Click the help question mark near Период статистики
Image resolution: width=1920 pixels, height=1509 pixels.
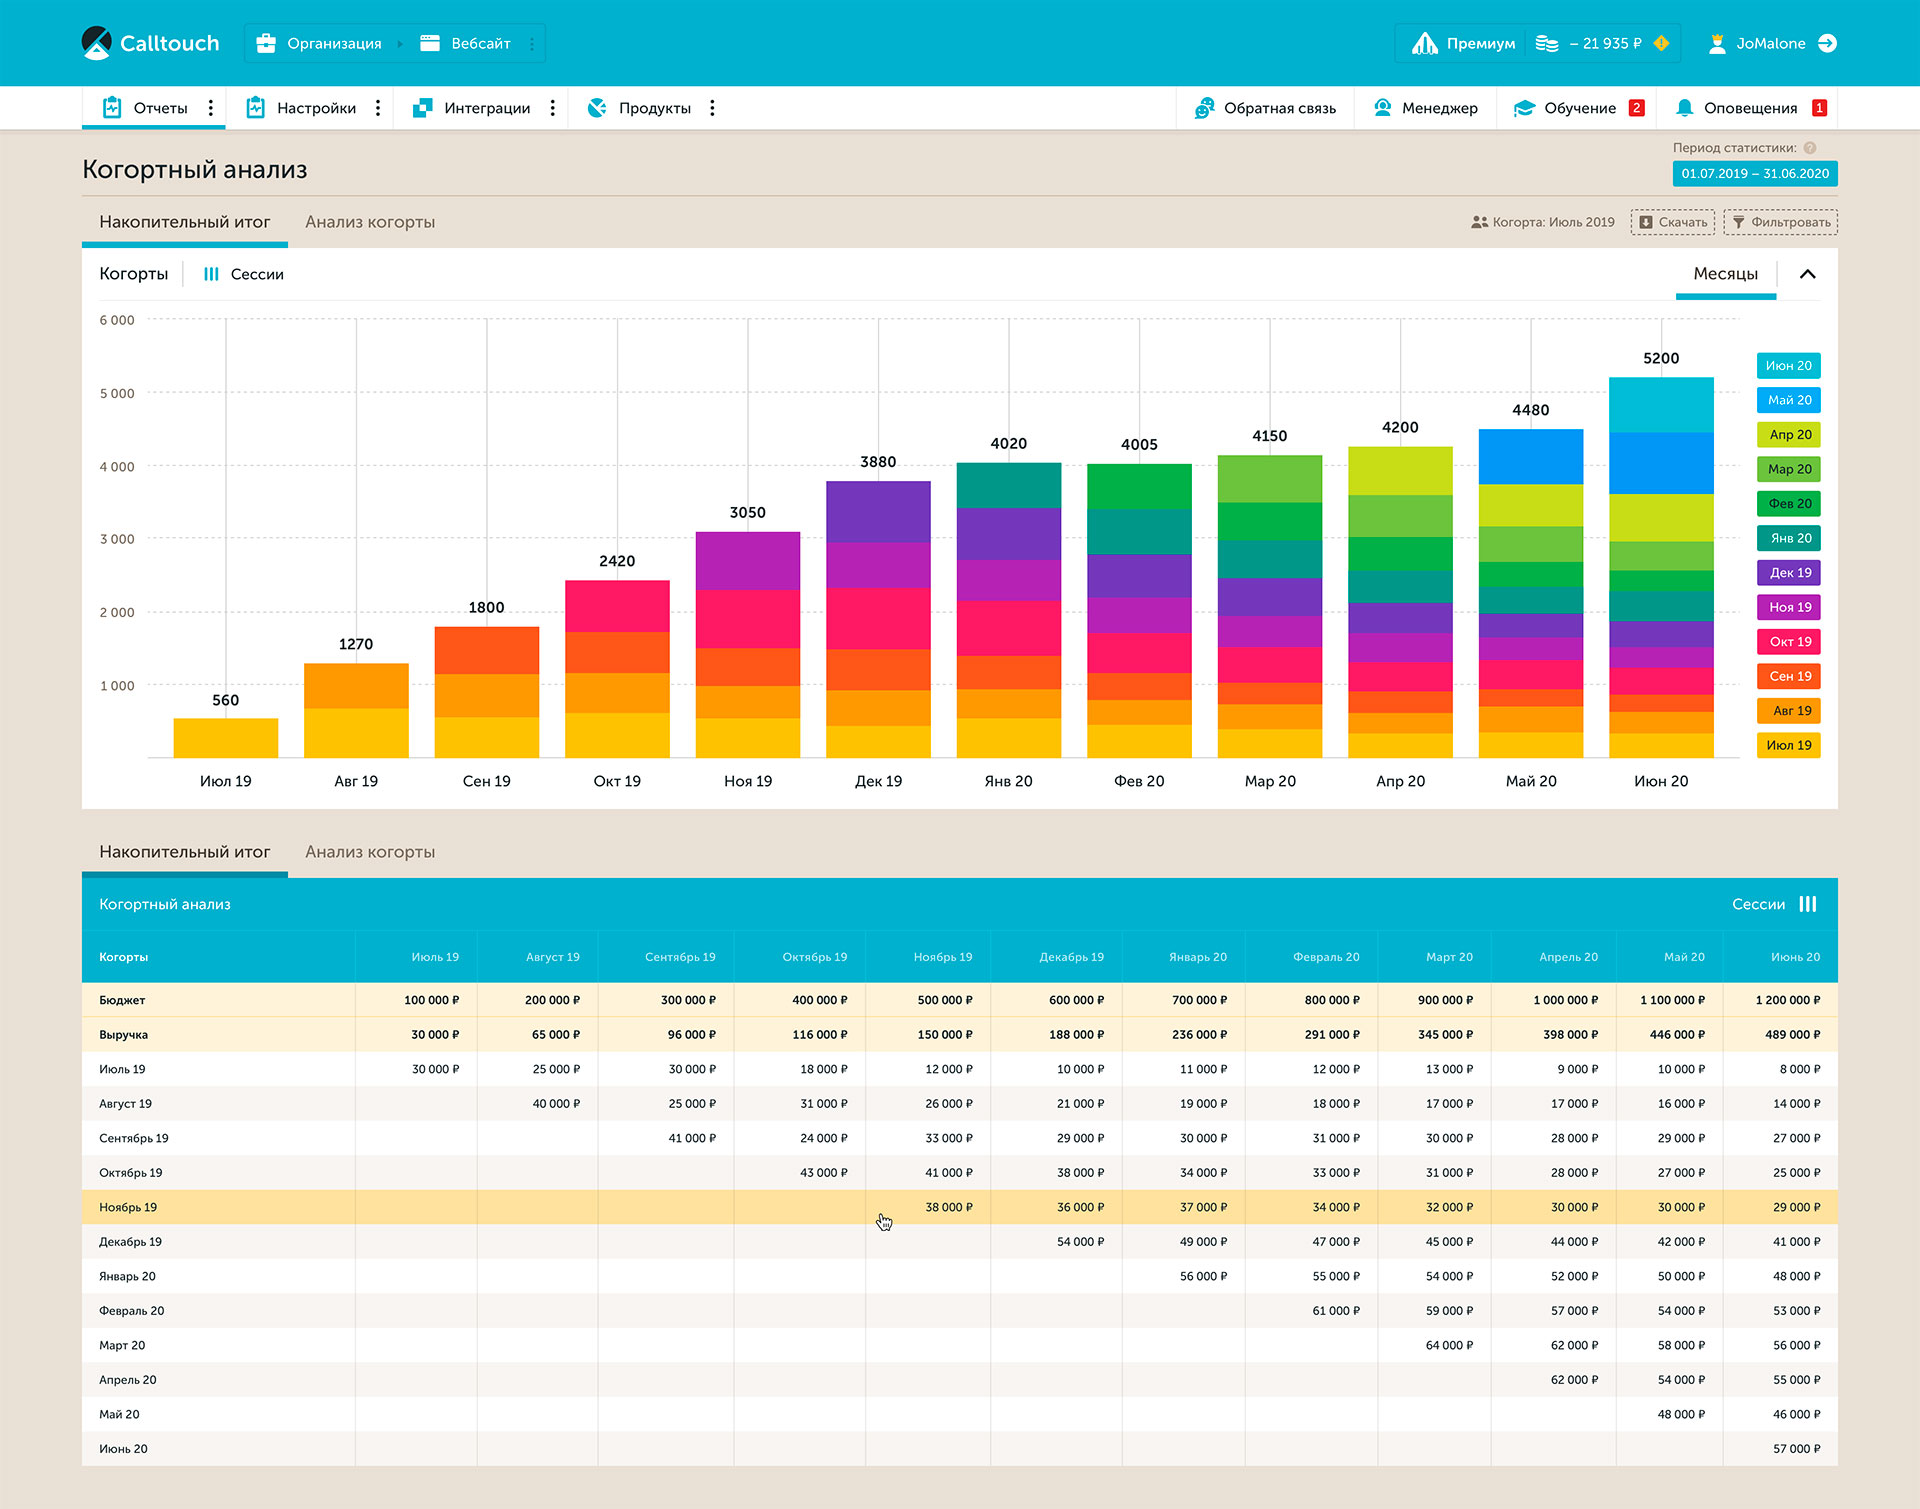1810,148
